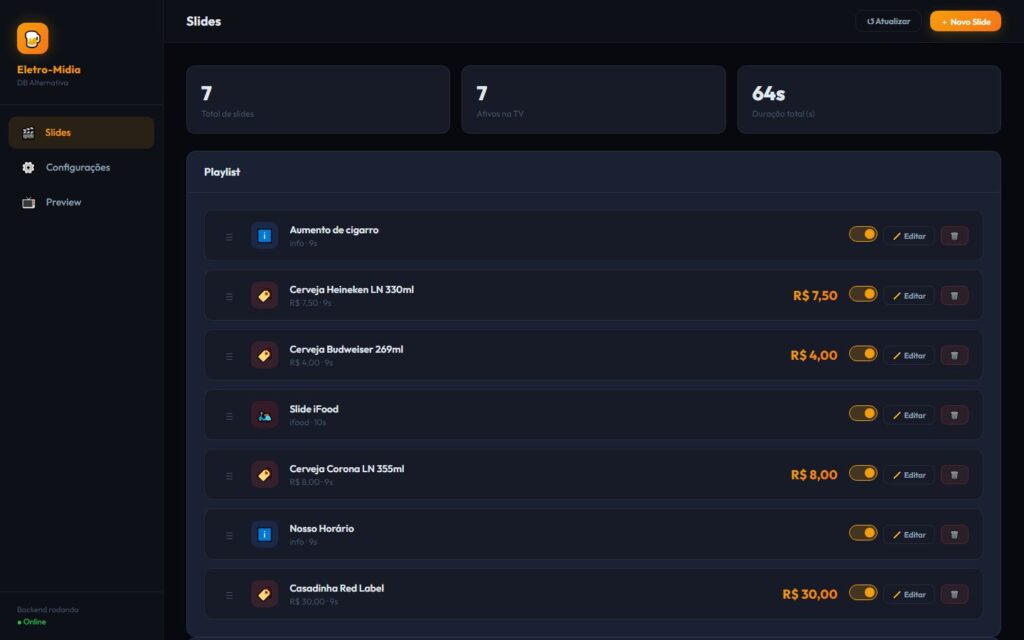This screenshot has width=1024, height=640.
Task: Delete the Aumento de cigarro slide
Action: [x=954, y=236]
